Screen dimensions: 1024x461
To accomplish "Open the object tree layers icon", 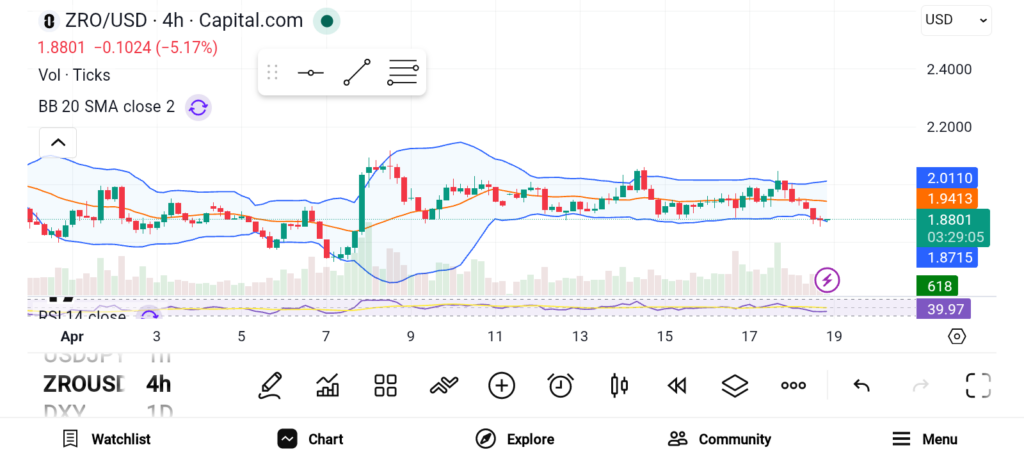I will (x=735, y=385).
